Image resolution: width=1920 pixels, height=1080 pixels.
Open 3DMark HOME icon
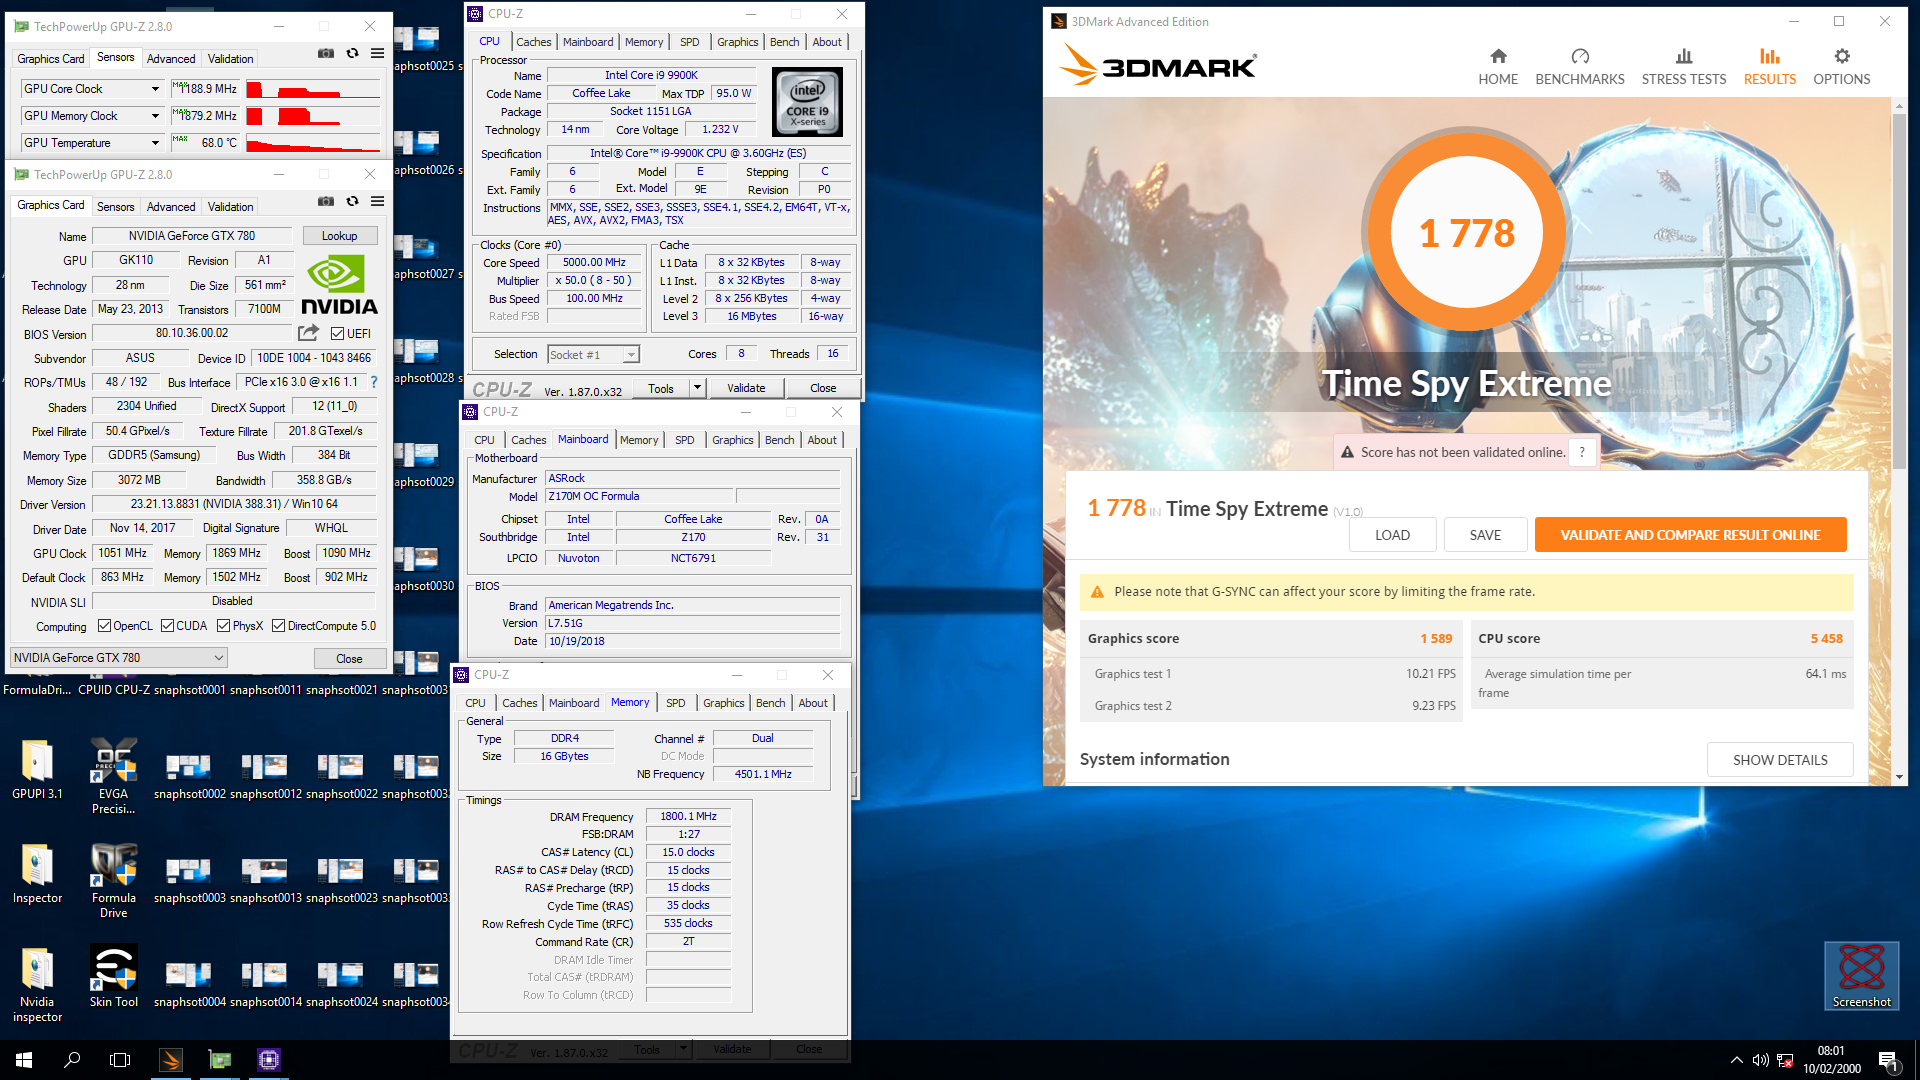pos(1498,57)
